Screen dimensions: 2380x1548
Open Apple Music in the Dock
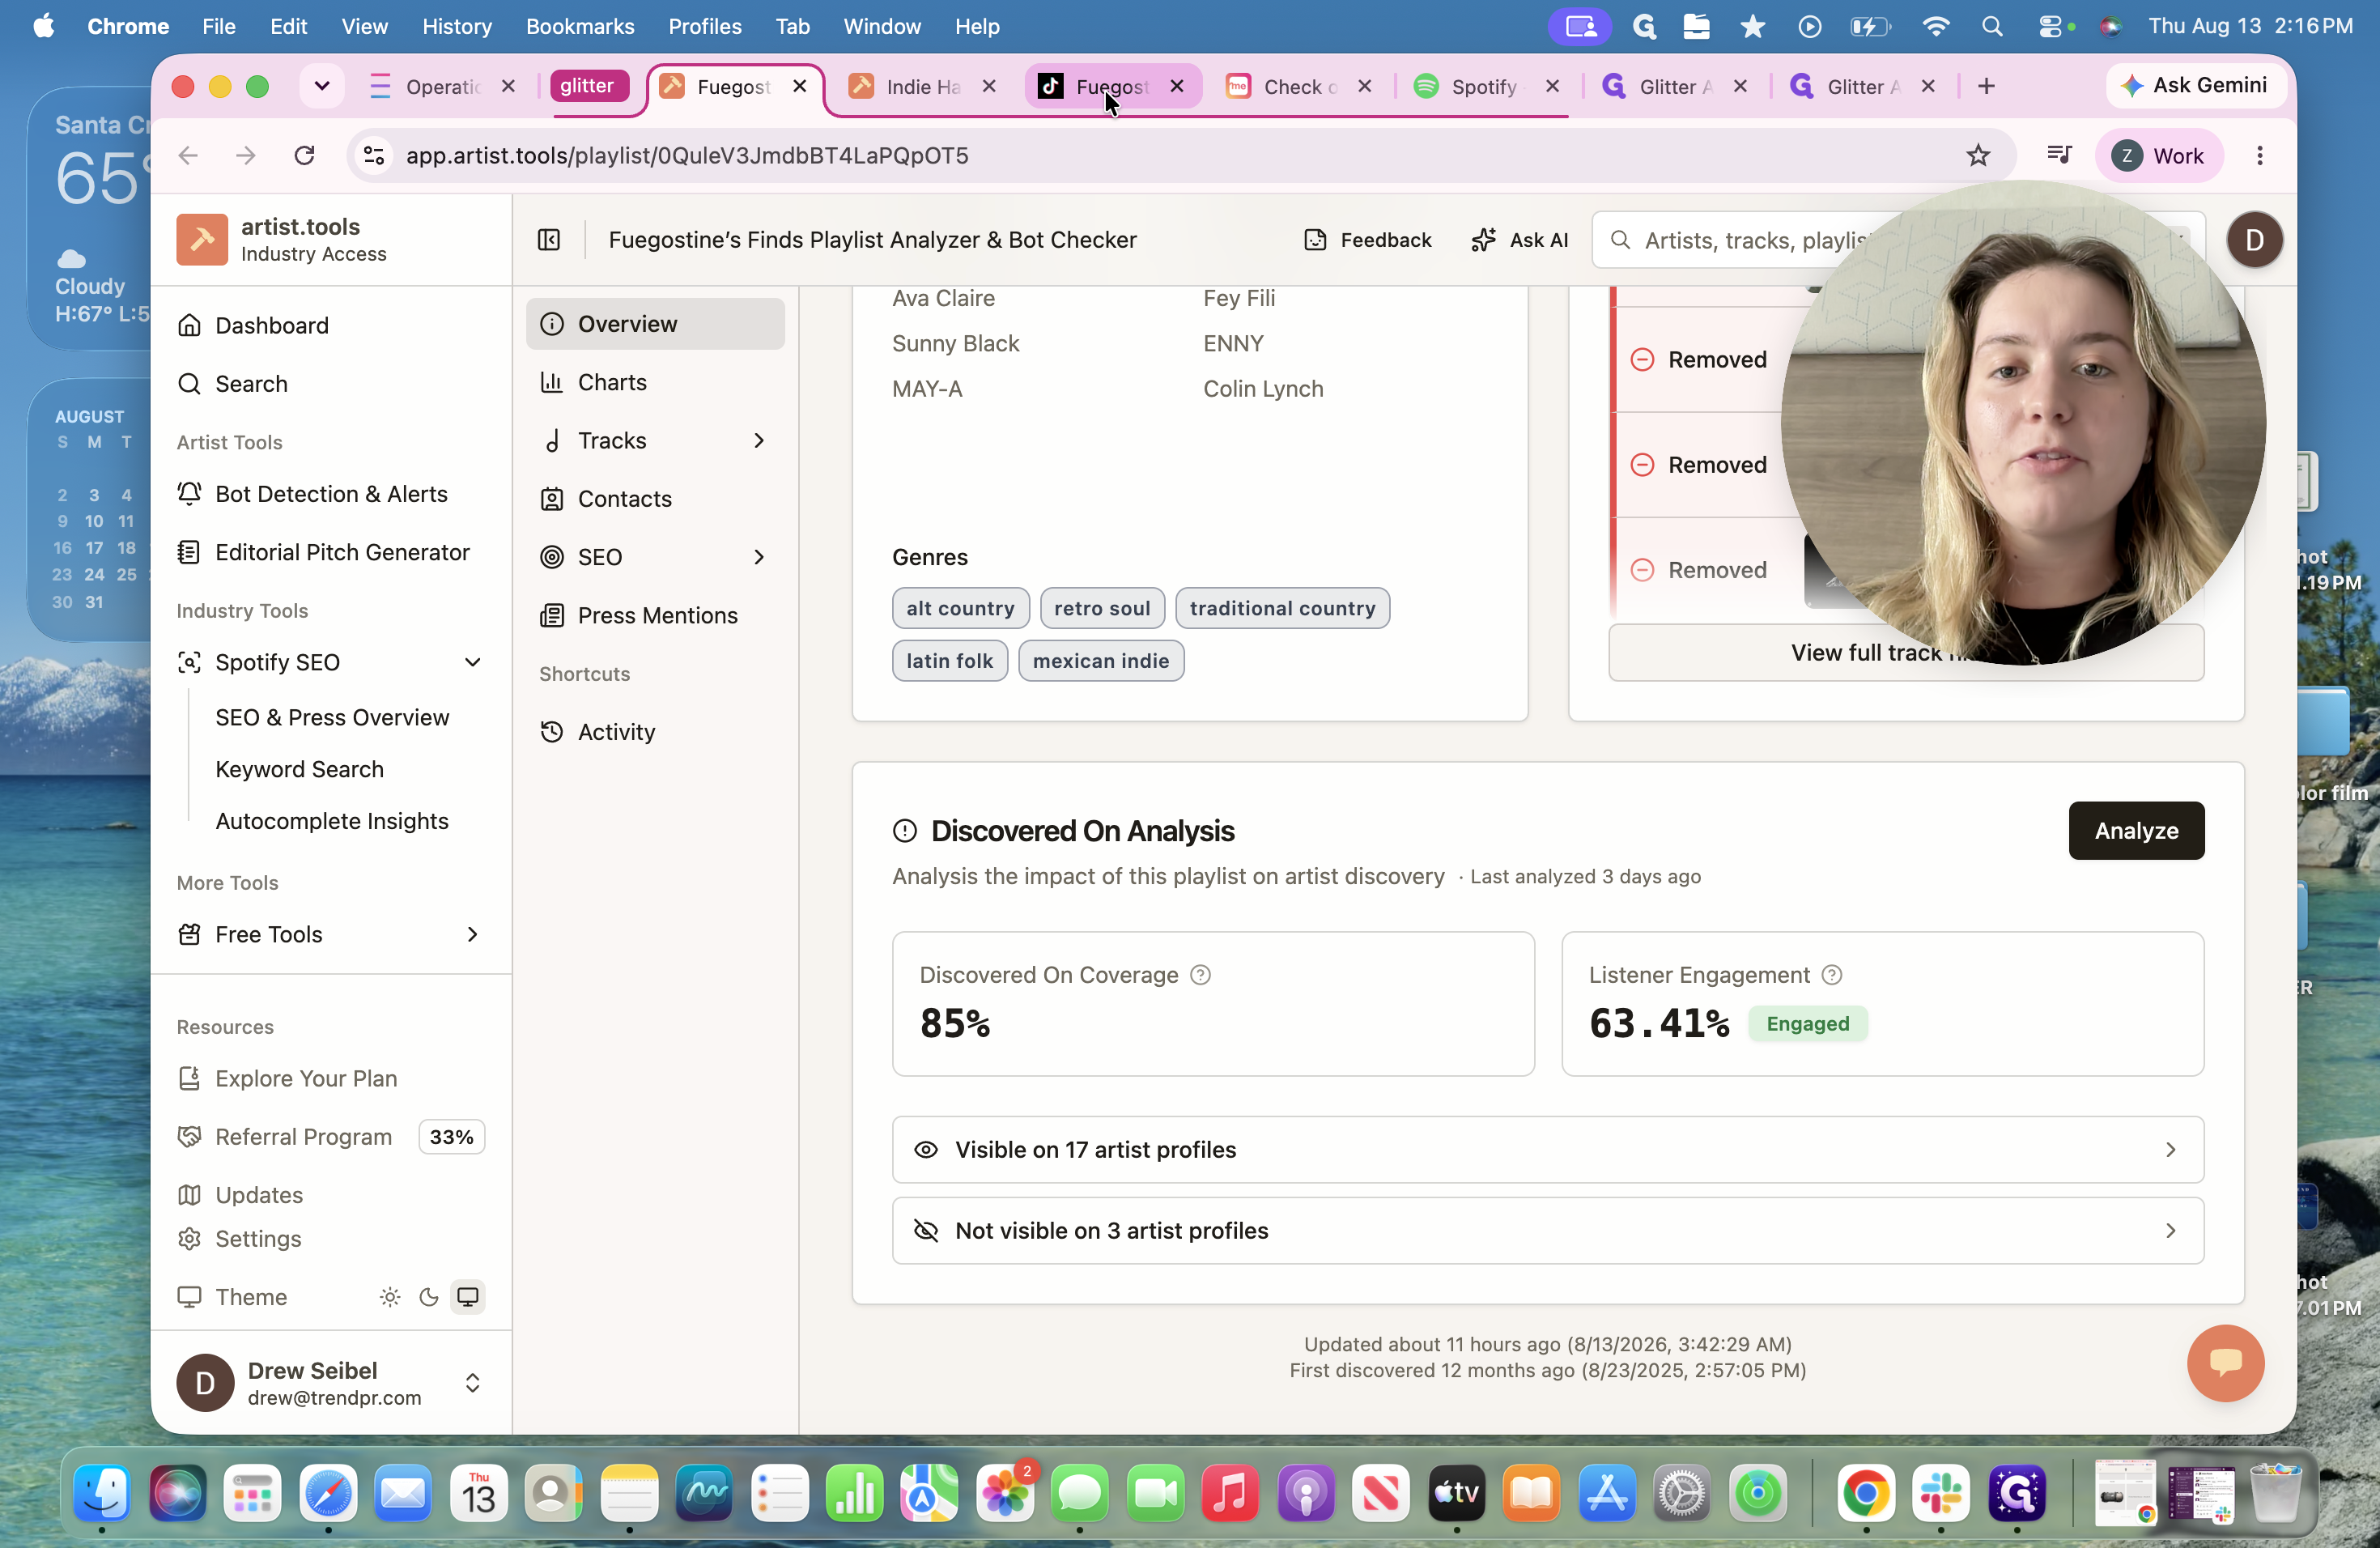[x=1230, y=1493]
